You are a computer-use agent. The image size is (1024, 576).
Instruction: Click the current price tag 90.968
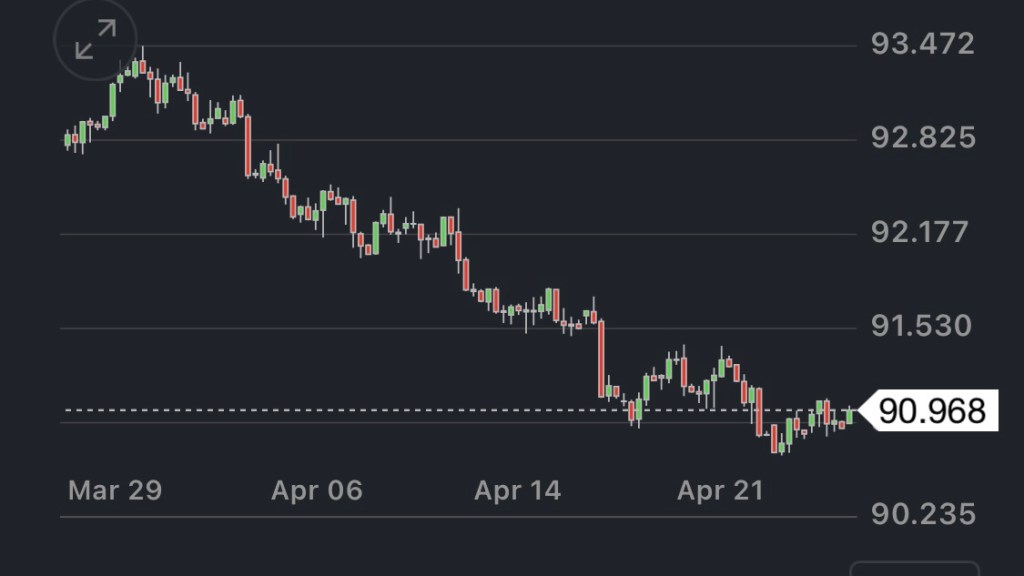pos(930,411)
